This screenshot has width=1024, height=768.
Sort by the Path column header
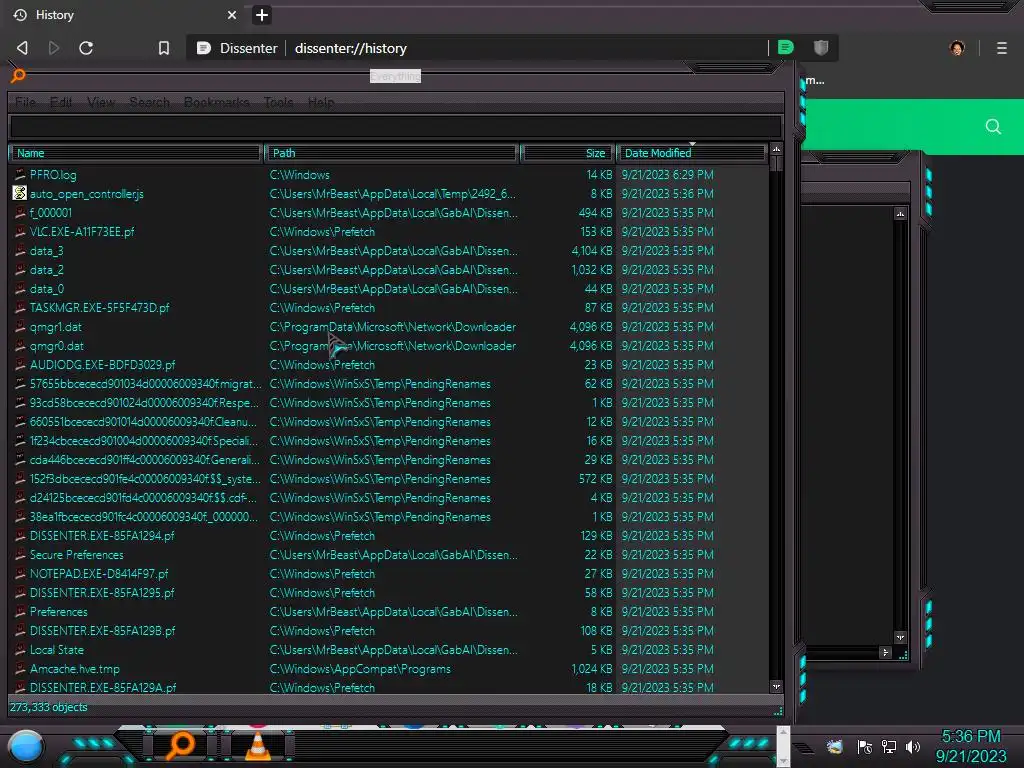click(392, 153)
